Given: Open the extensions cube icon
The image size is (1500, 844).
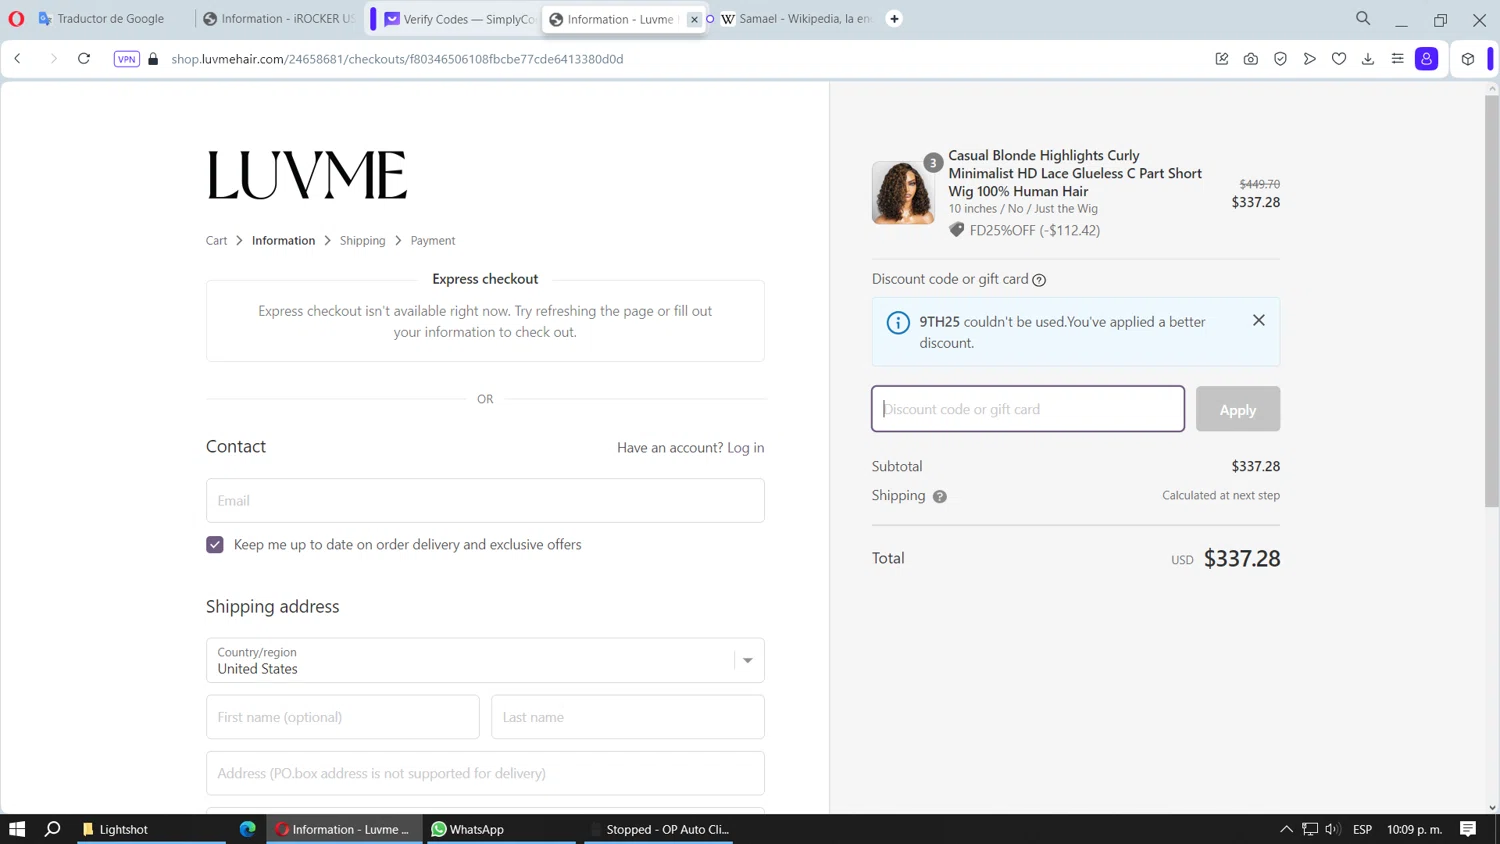Looking at the screenshot, I should tap(1468, 59).
